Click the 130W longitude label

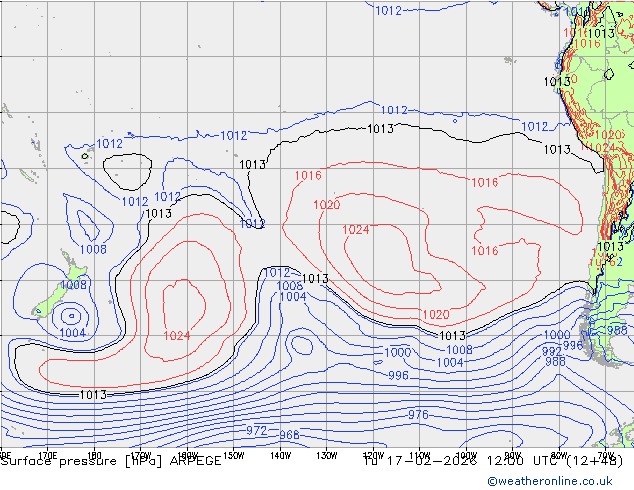coord(327,455)
